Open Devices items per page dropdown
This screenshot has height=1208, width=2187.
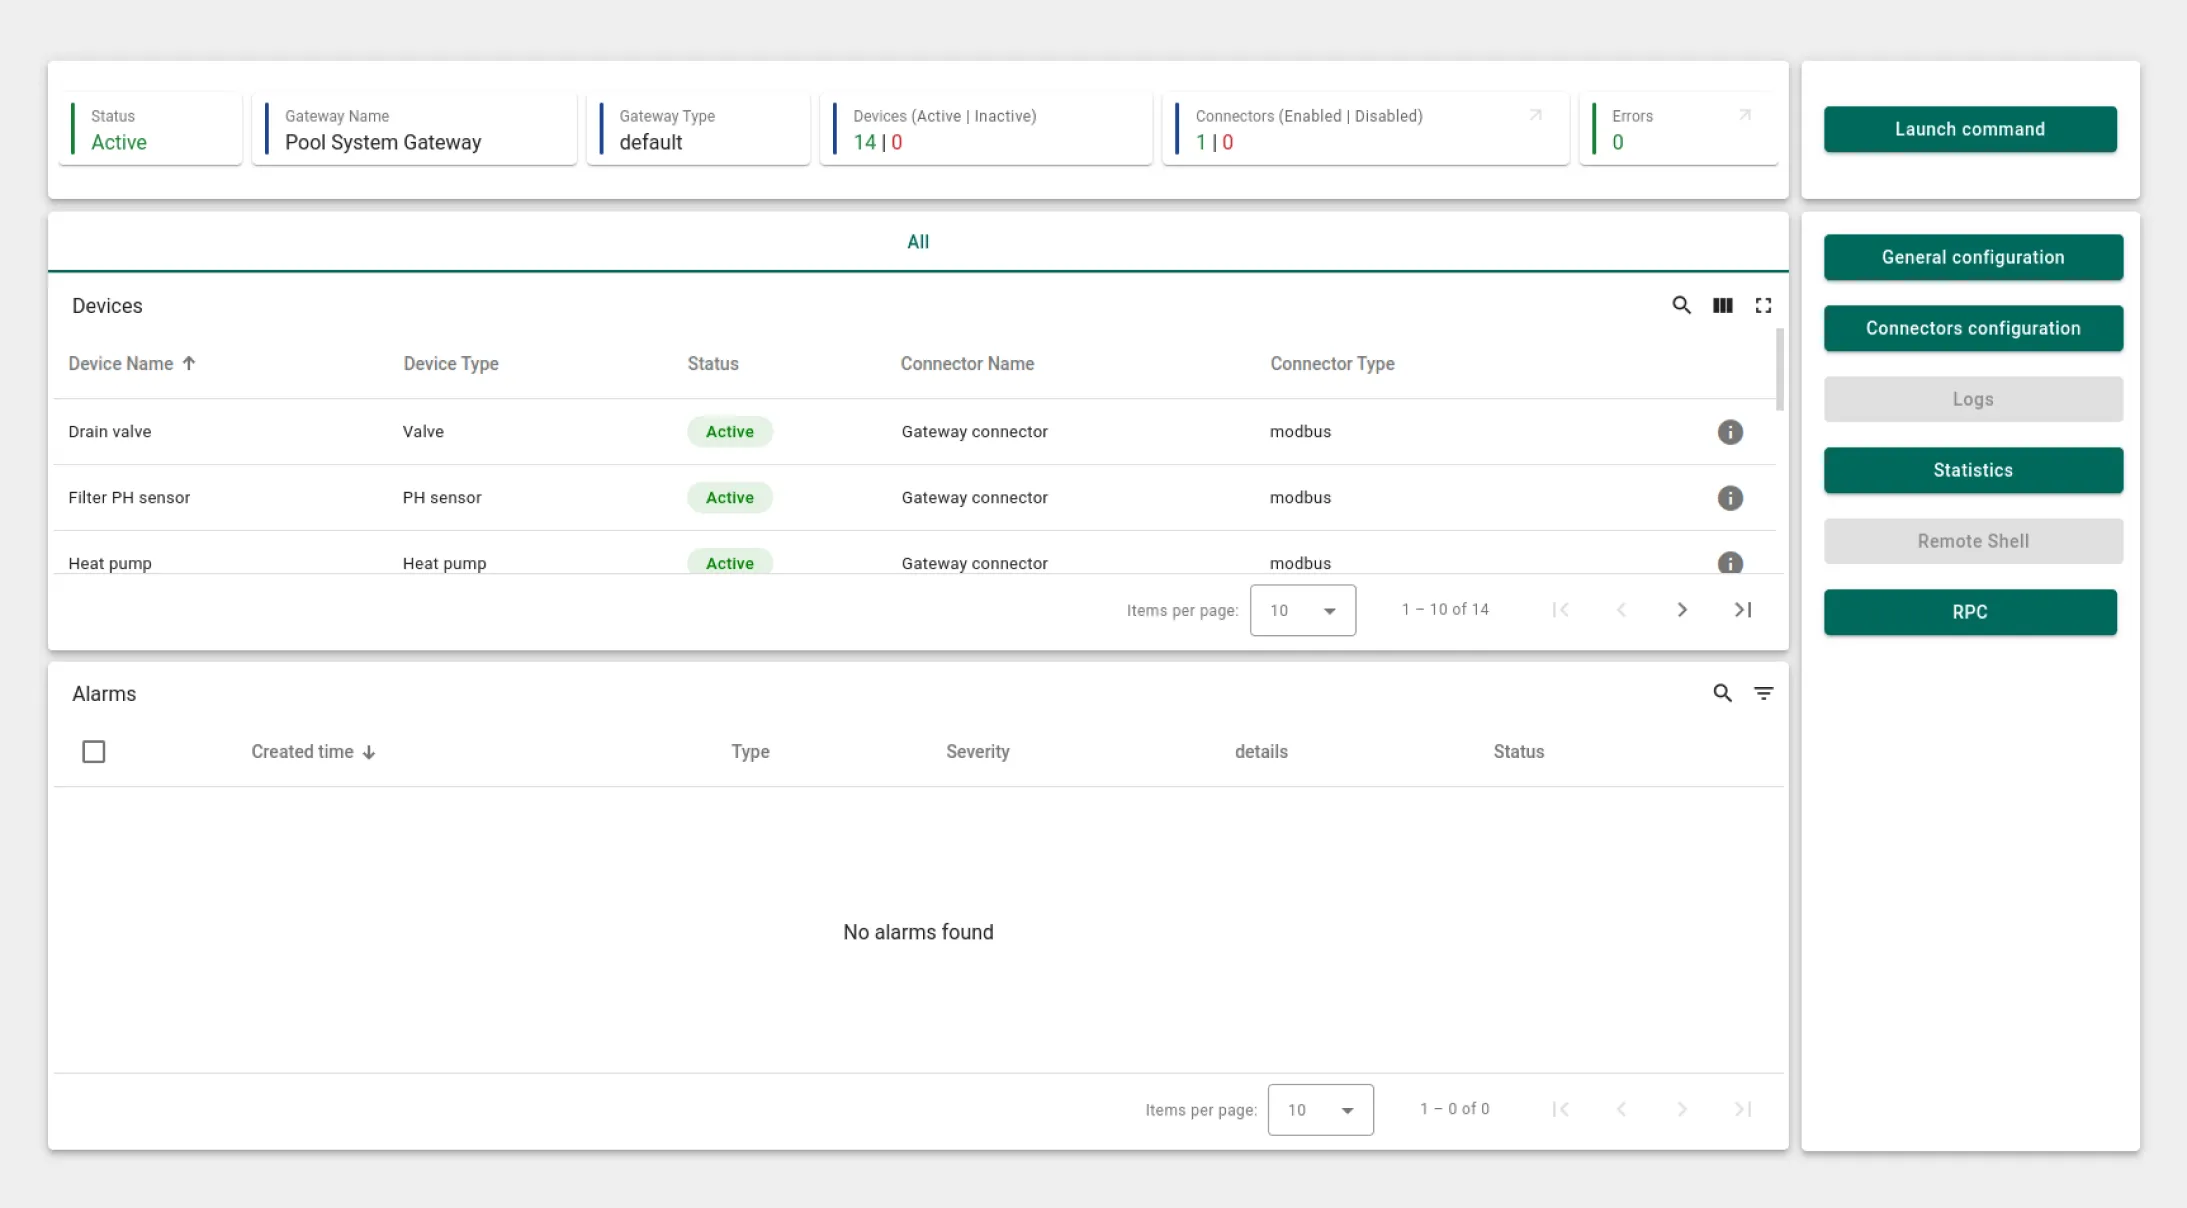click(x=1302, y=610)
